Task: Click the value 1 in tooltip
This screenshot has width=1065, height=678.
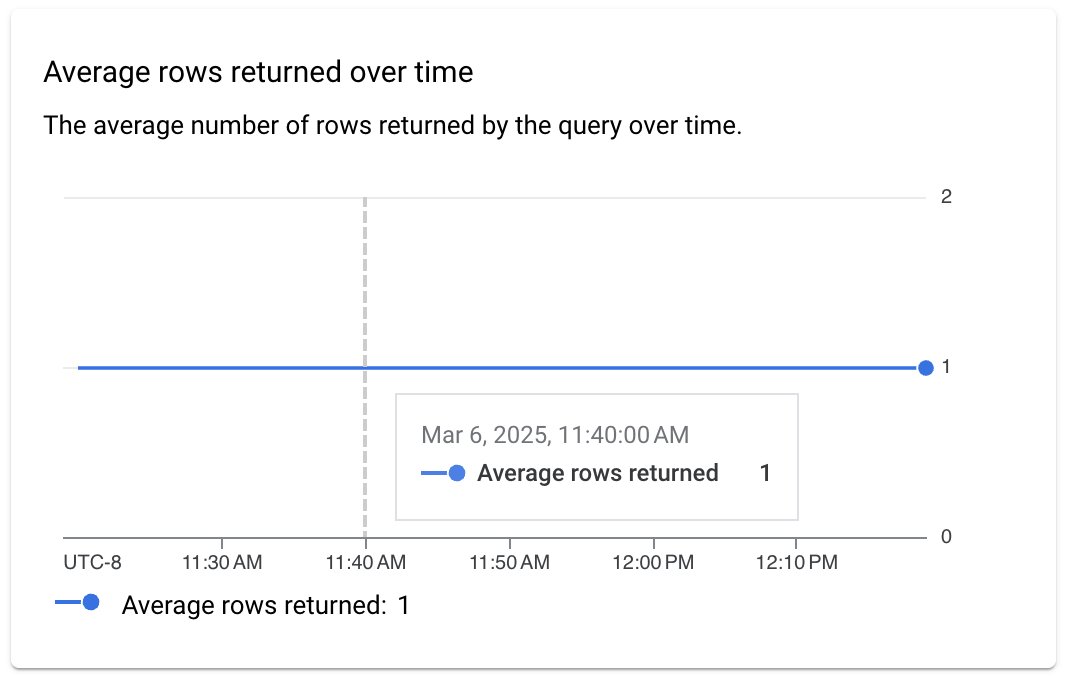Action: (765, 473)
